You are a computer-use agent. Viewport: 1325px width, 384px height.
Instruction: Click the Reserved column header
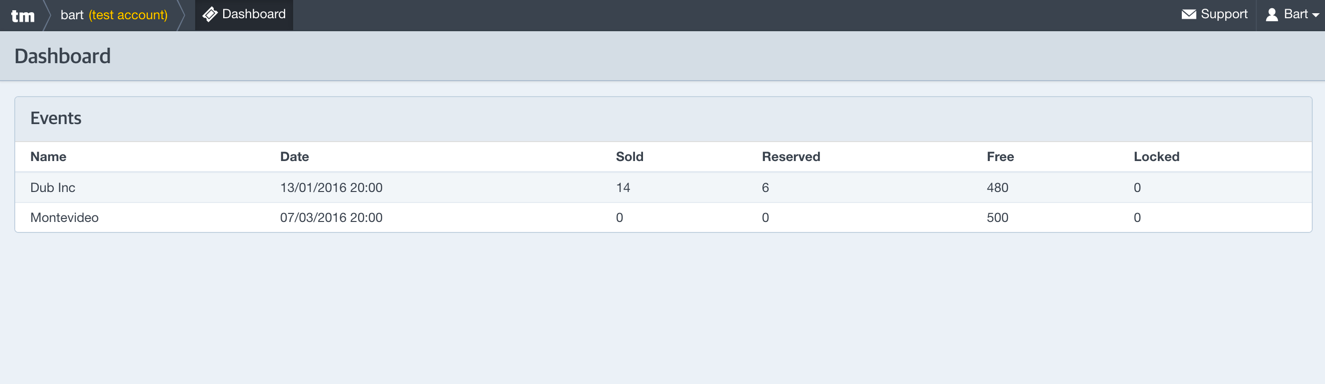tap(791, 157)
